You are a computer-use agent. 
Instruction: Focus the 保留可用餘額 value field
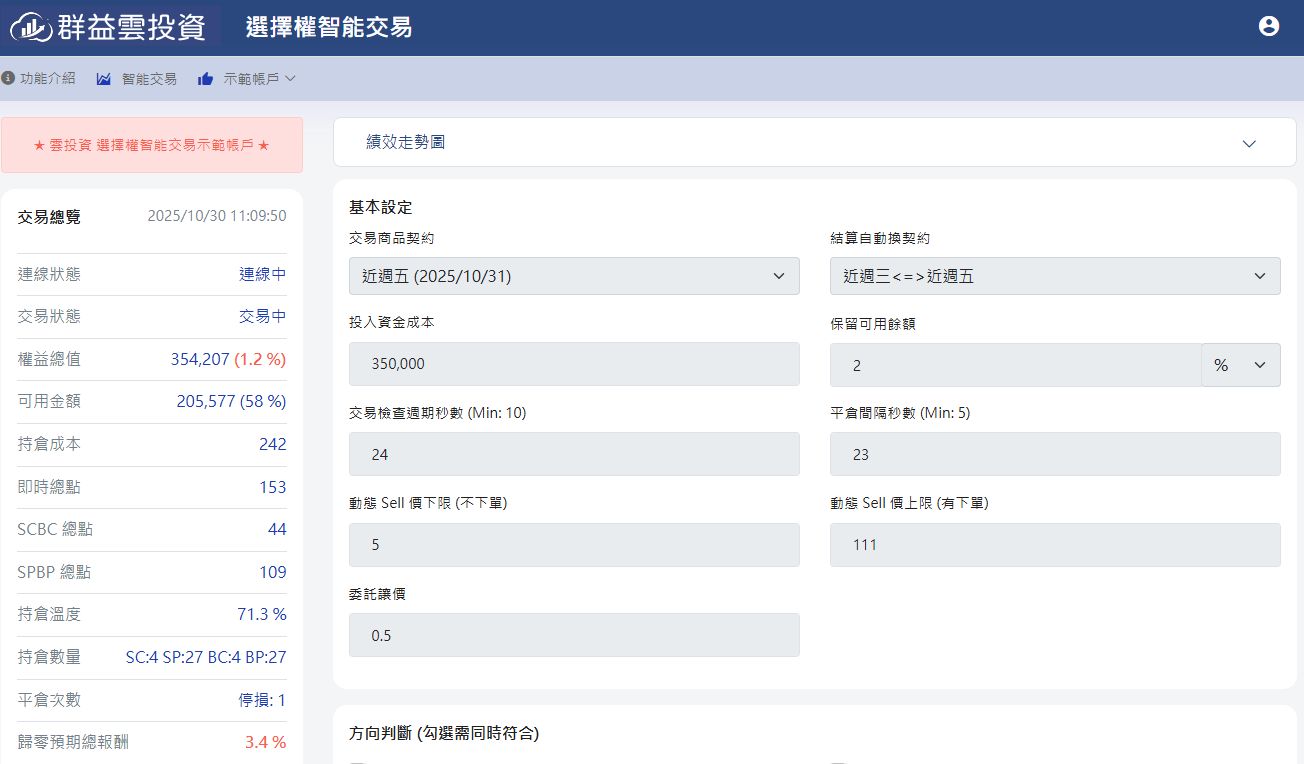1015,365
